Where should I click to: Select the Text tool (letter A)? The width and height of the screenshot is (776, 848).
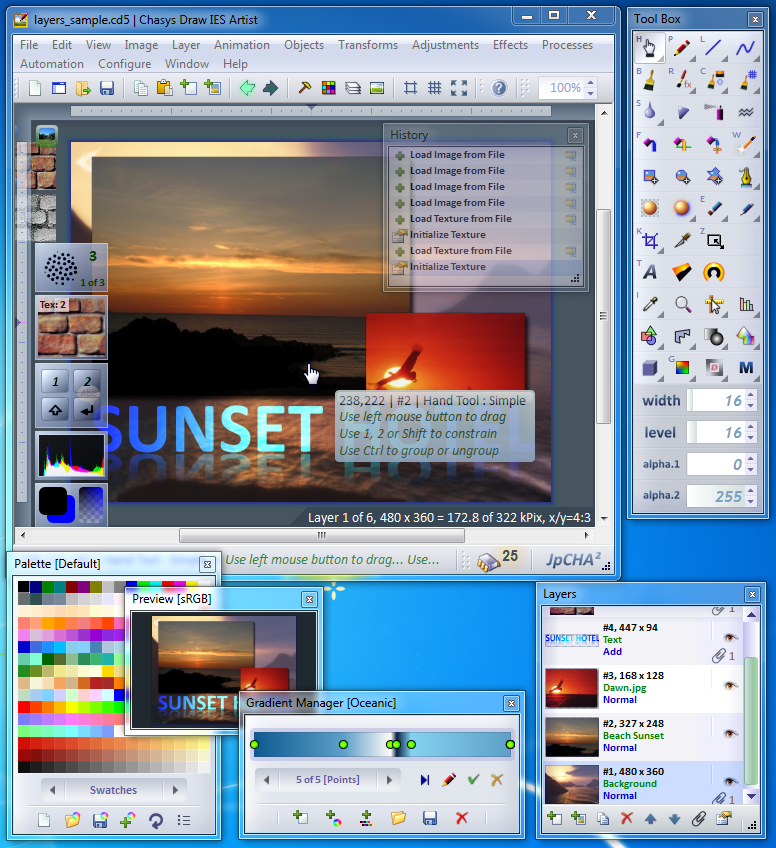649,272
